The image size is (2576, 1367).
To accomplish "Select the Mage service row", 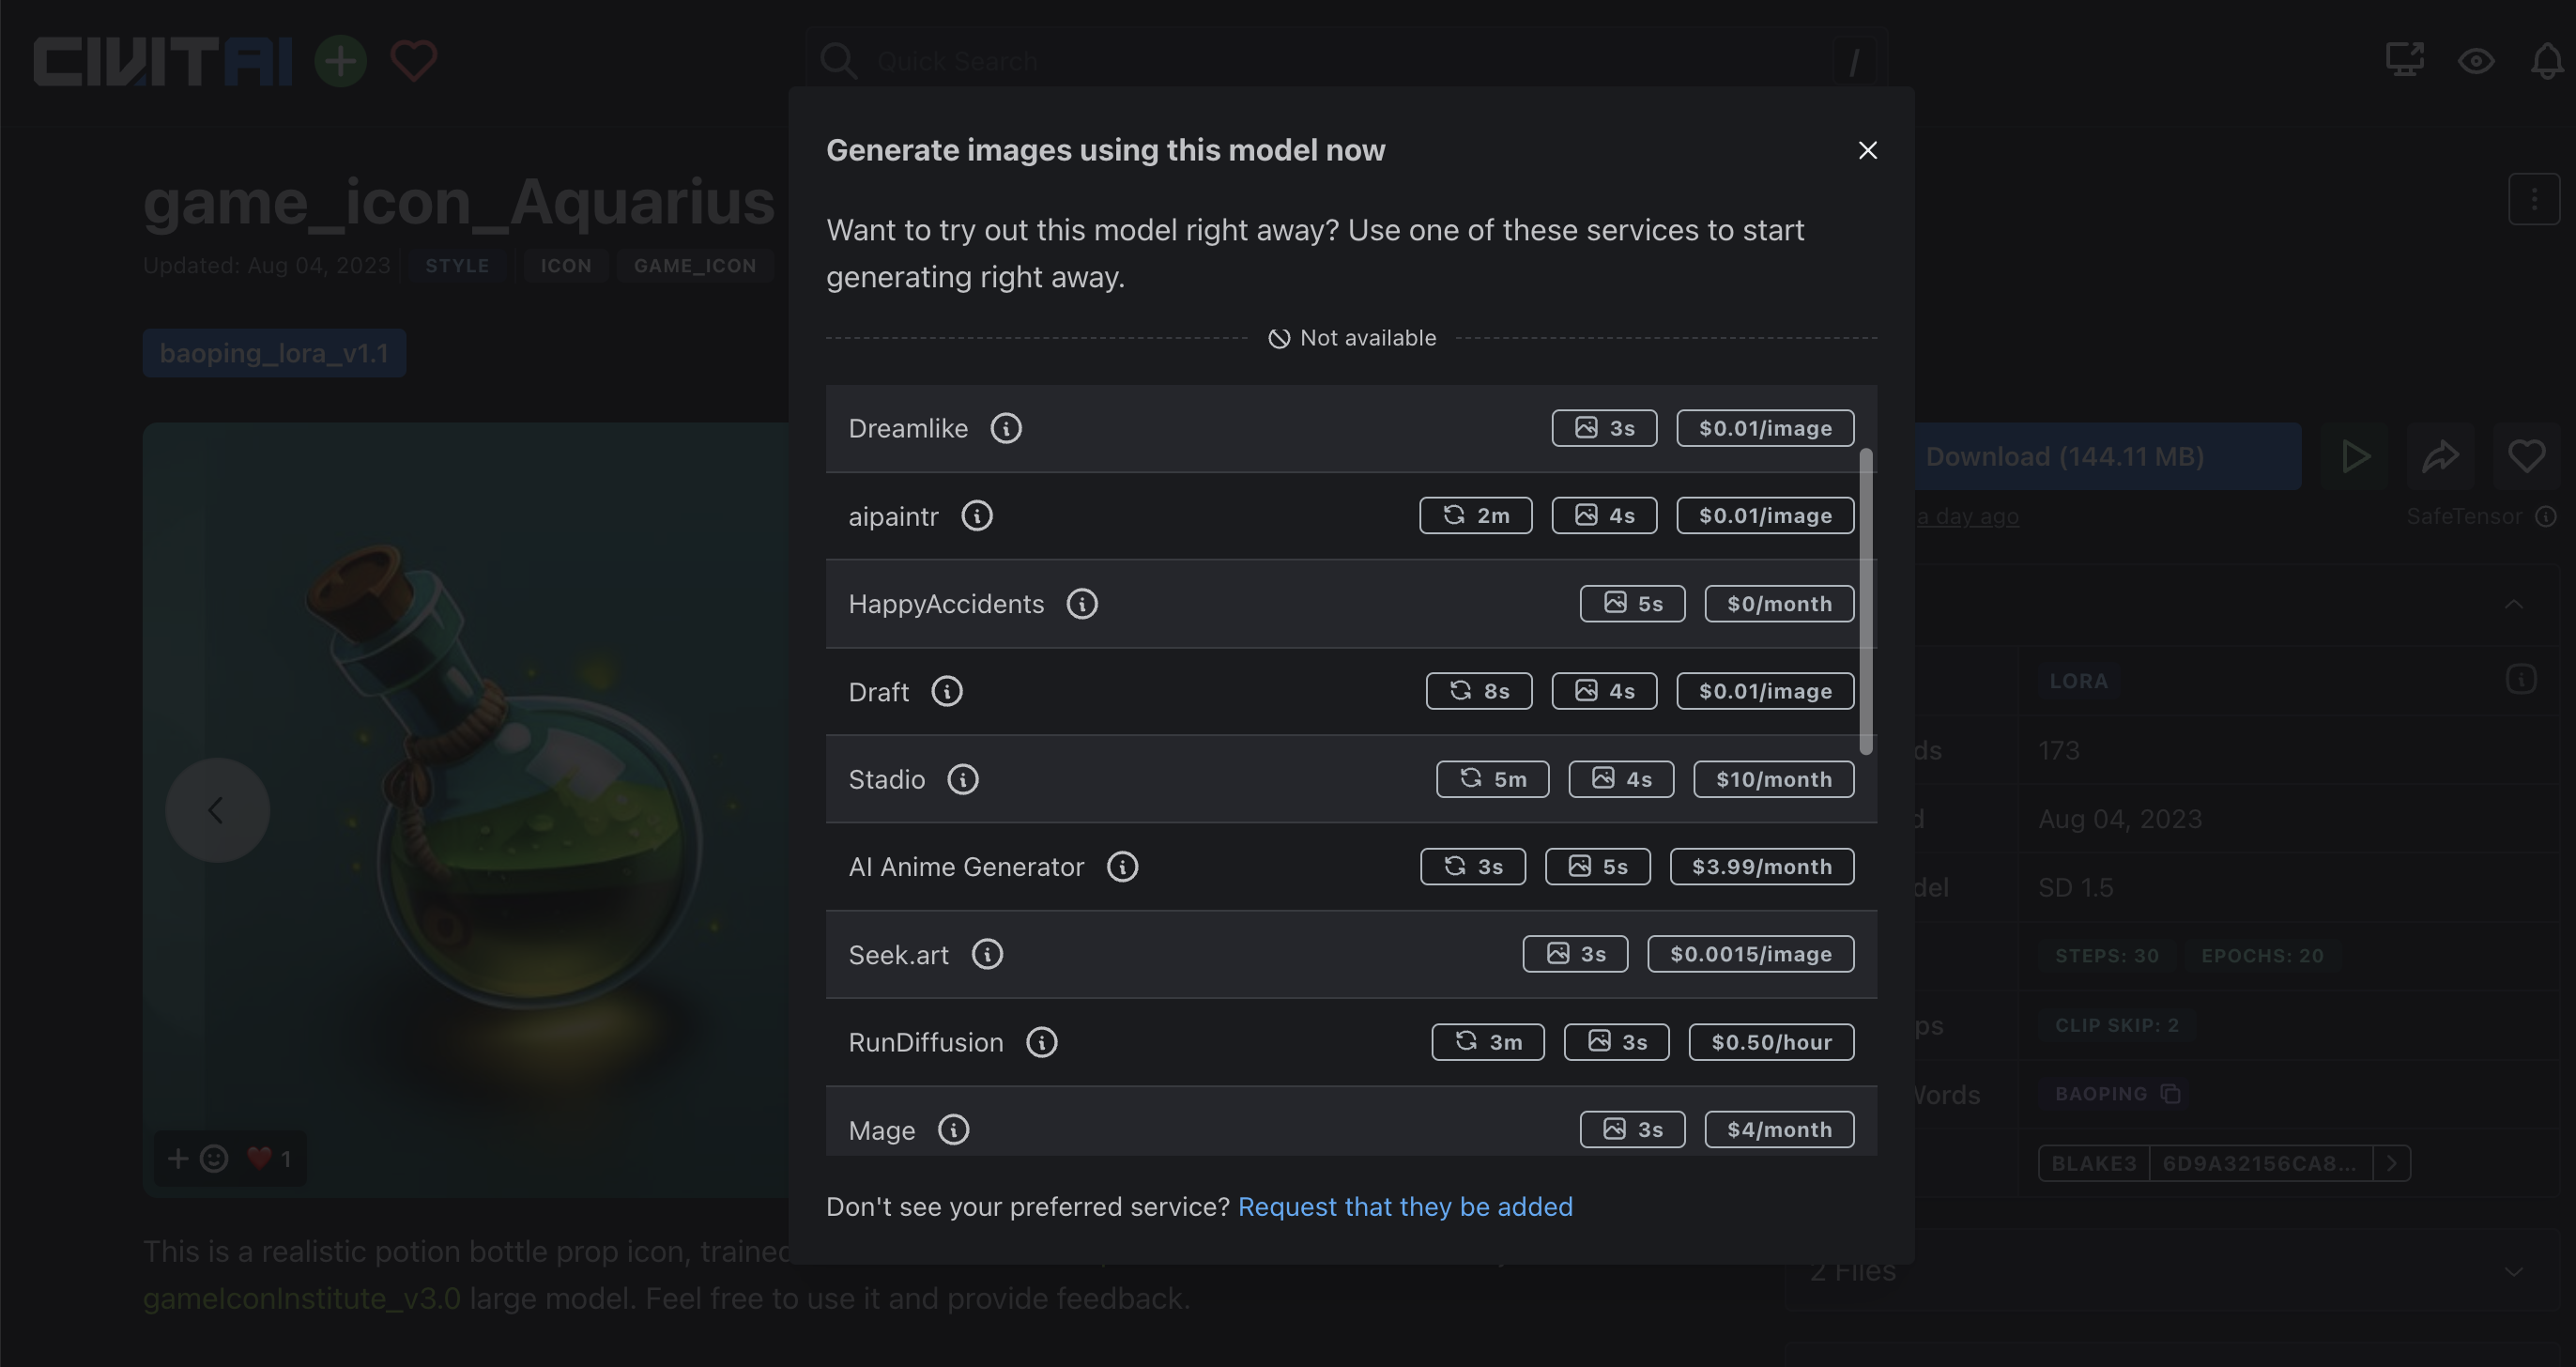I will (x=1351, y=1122).
